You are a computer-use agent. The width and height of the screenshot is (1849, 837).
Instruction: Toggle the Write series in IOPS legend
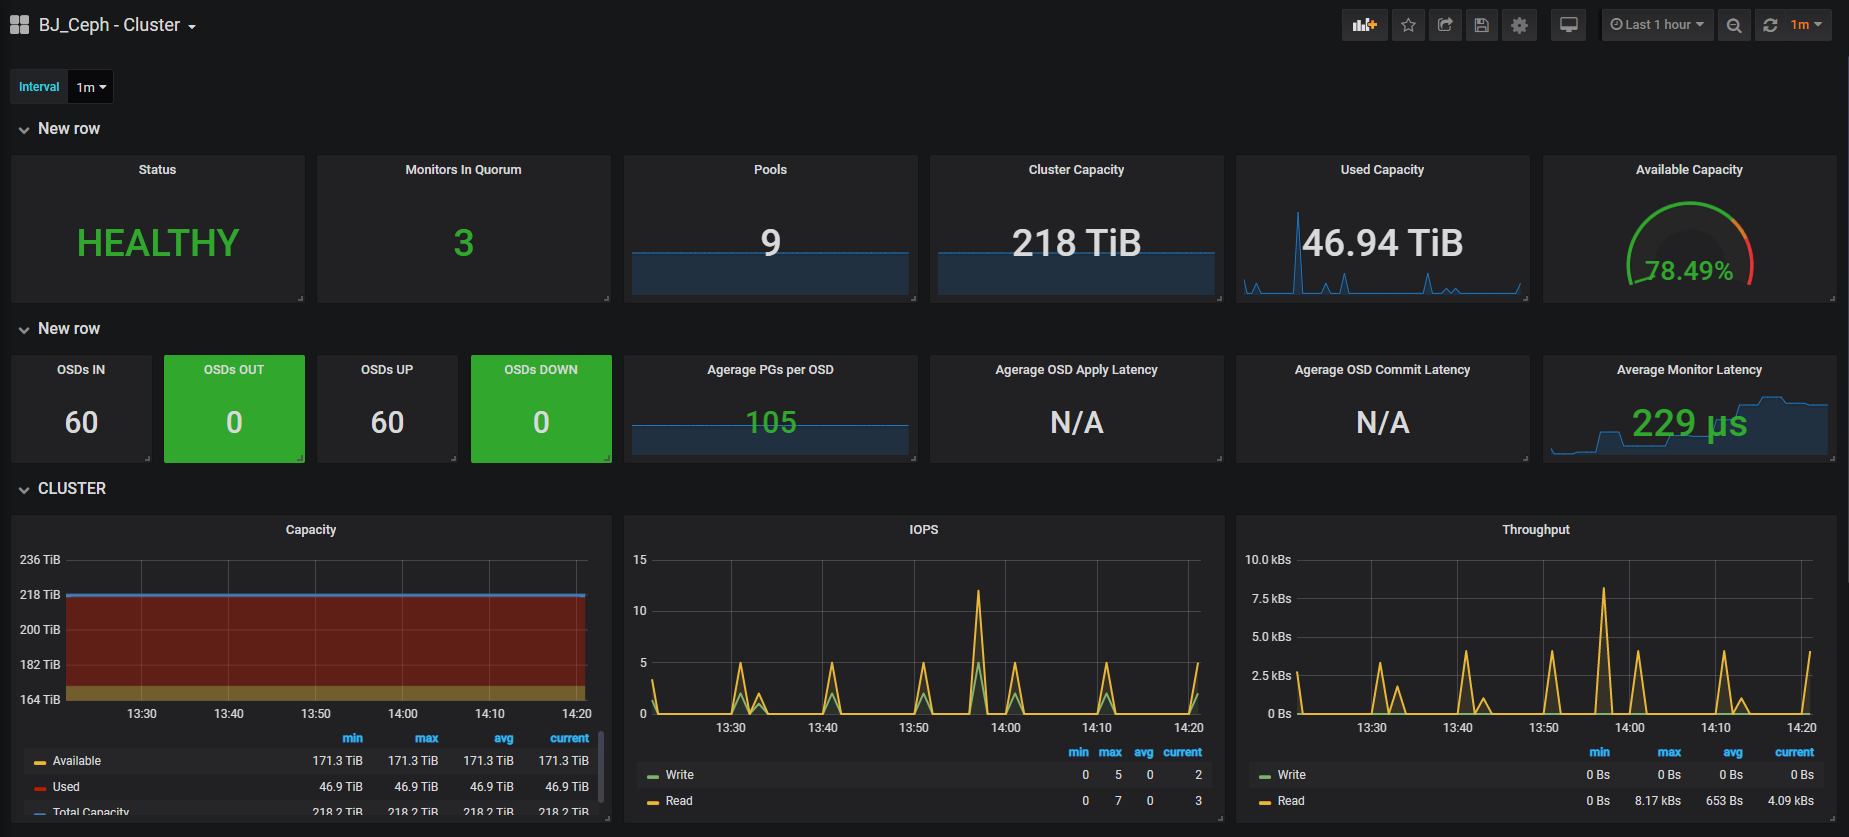click(x=680, y=775)
